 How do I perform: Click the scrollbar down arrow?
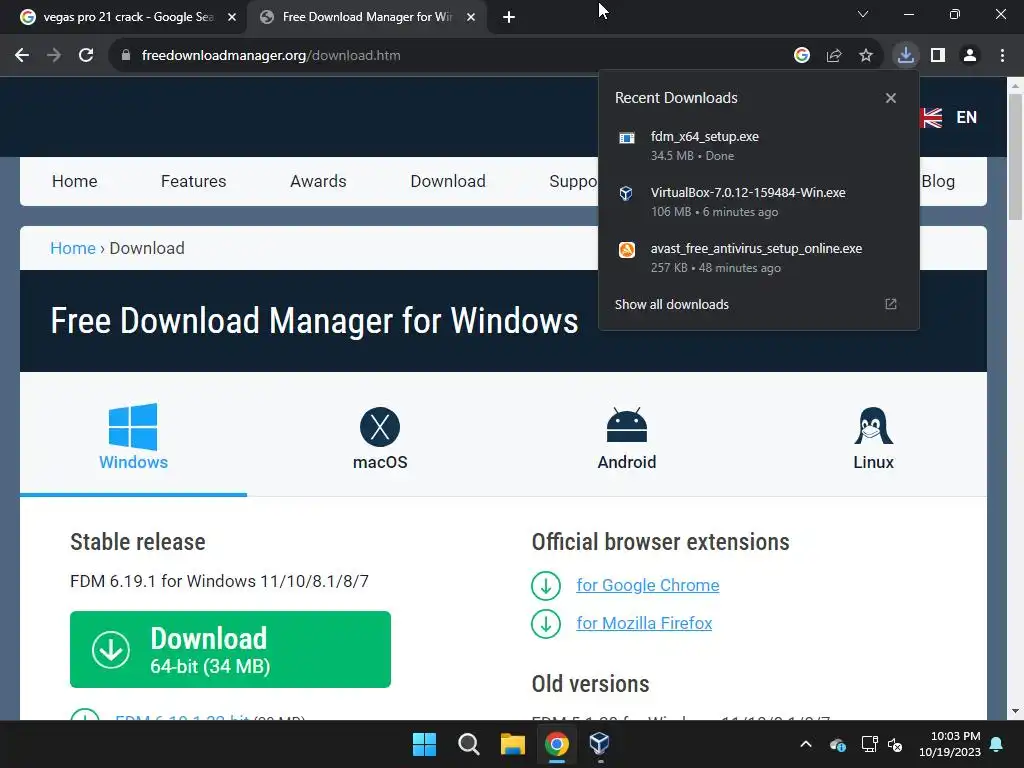1015,711
